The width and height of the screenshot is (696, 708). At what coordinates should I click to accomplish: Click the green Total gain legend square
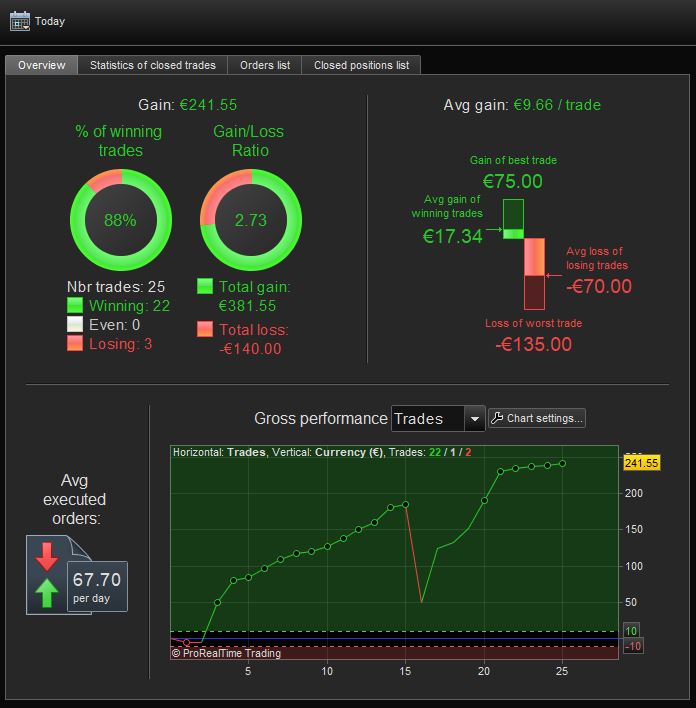[x=205, y=286]
